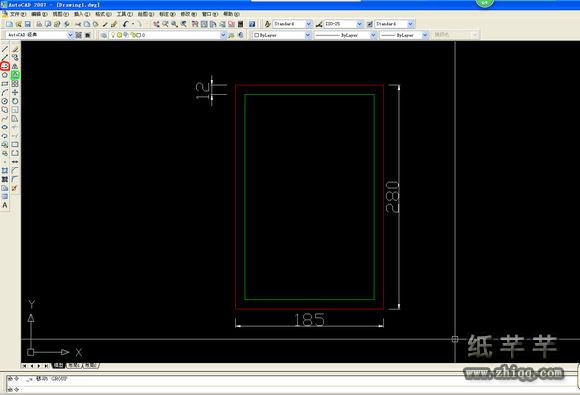The width and height of the screenshot is (580, 395).
Task: Choose the multiline Text tool labeled A
Action: 4,205
